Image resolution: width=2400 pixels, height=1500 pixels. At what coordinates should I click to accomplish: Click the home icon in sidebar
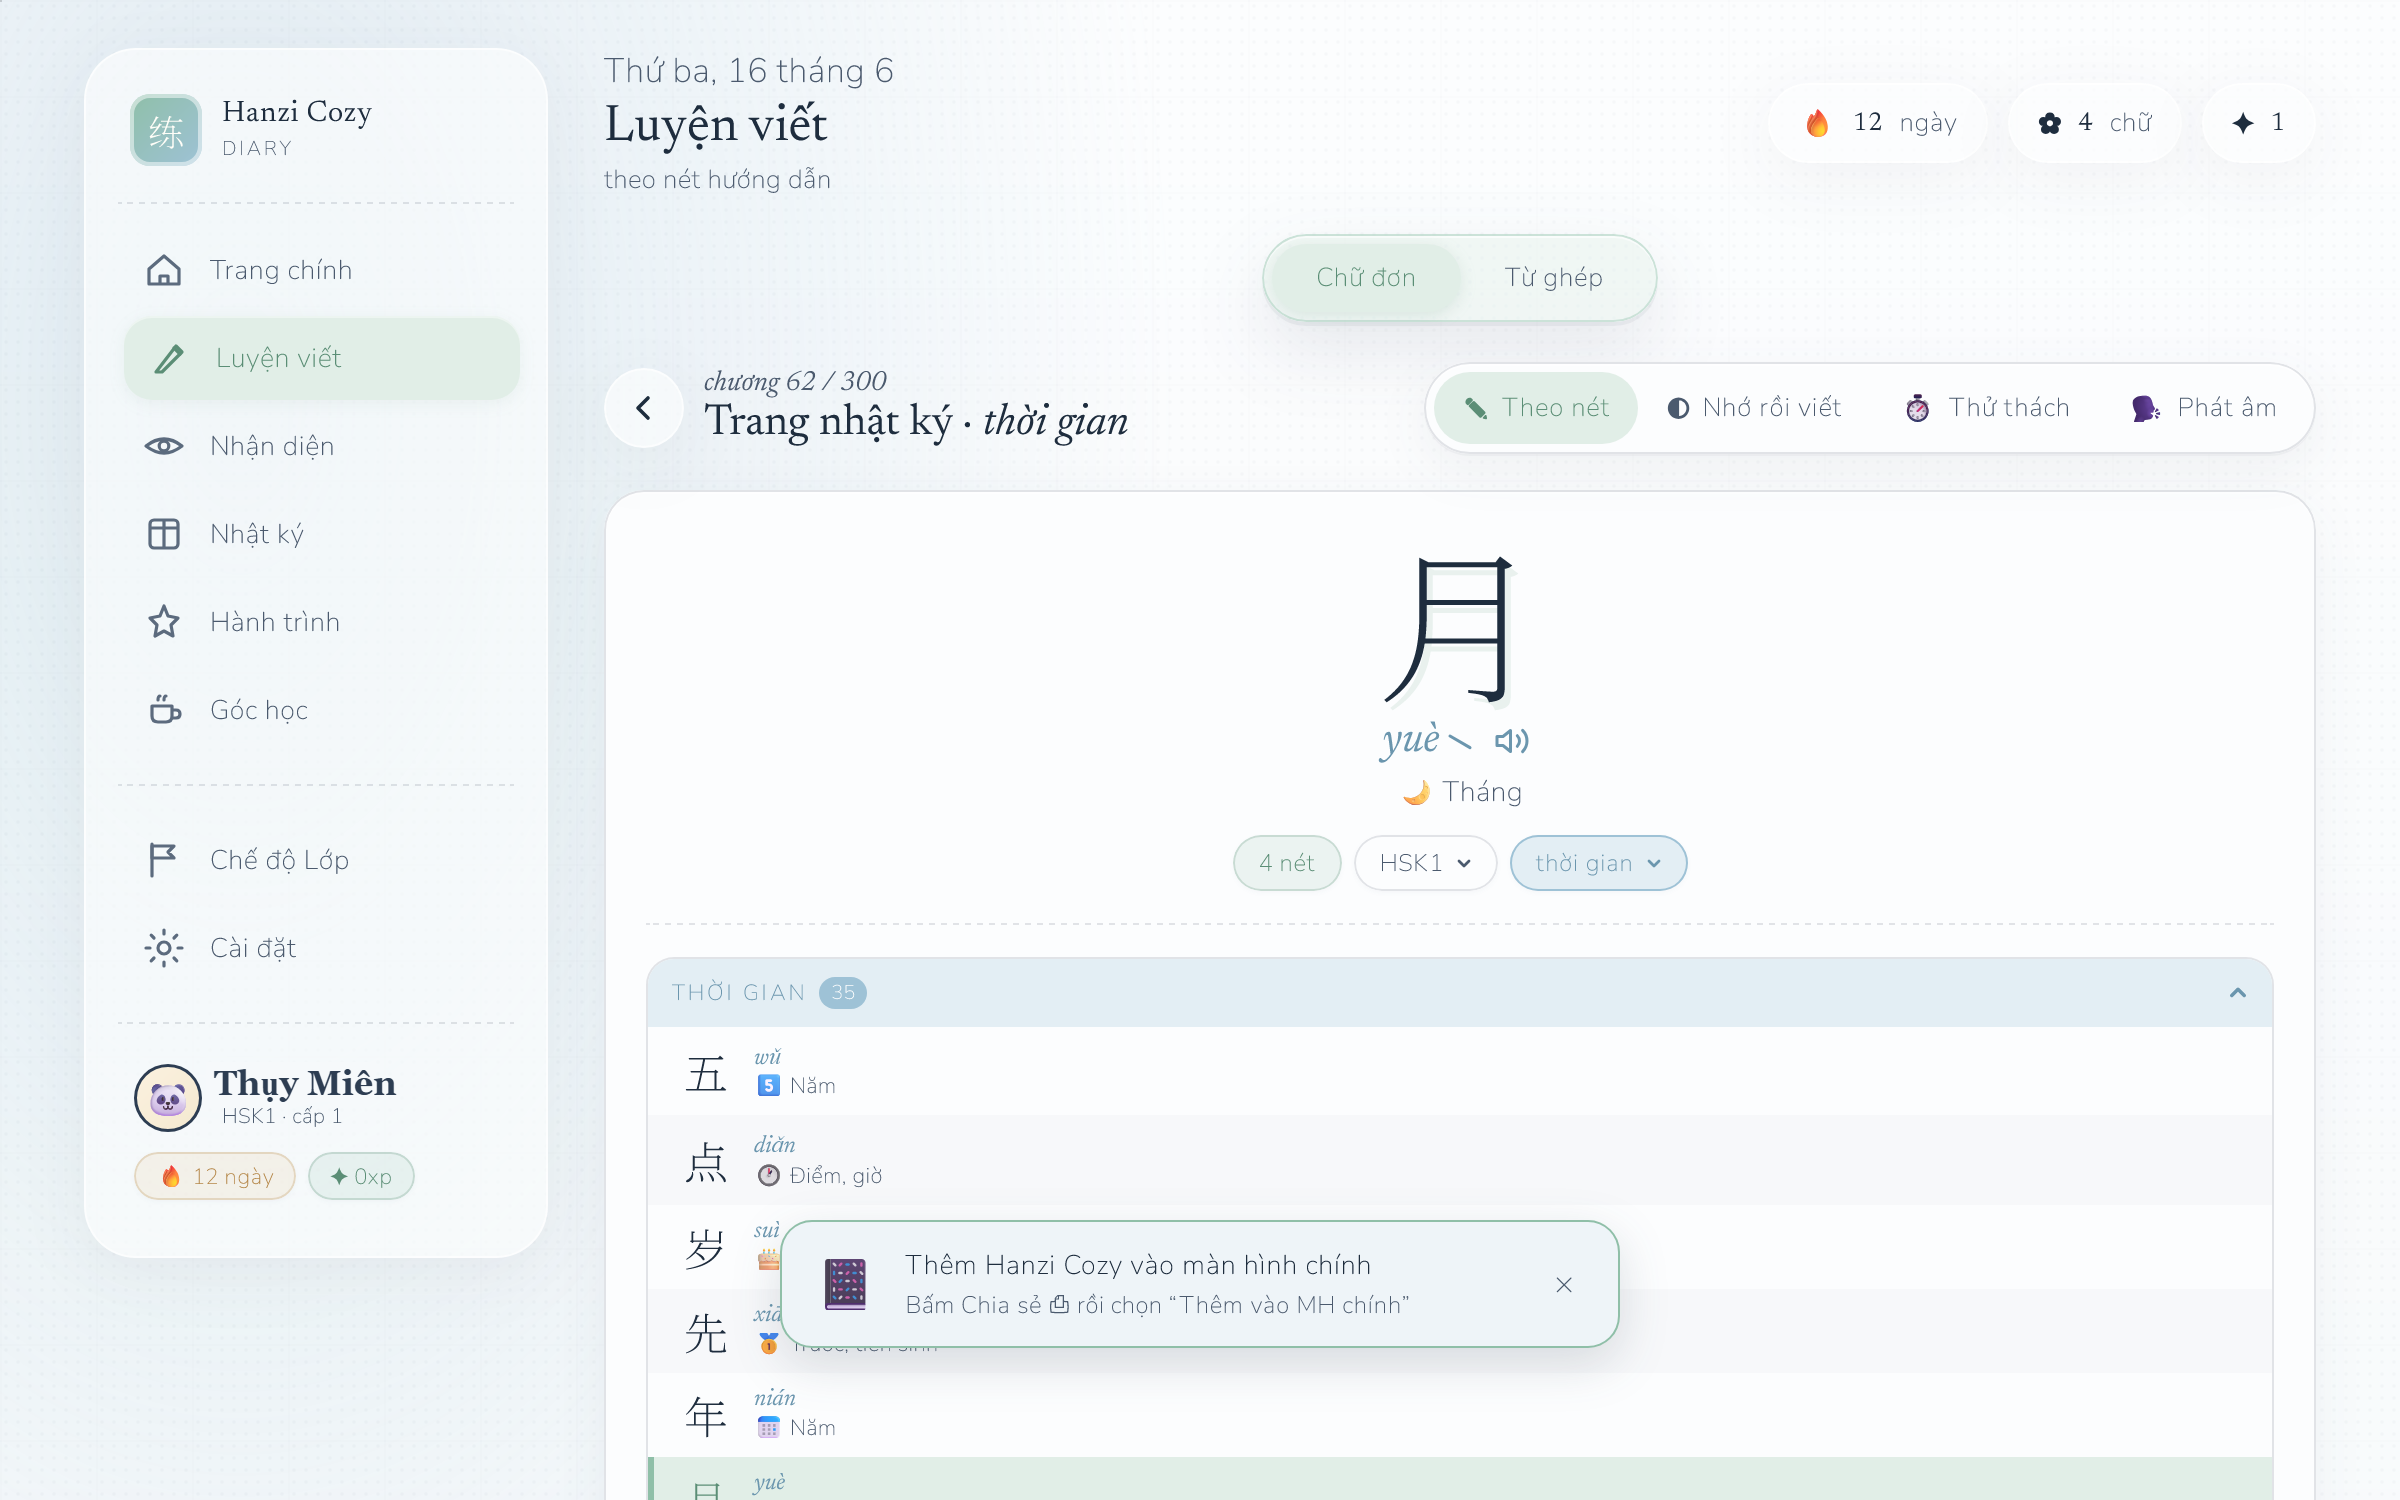tap(164, 270)
